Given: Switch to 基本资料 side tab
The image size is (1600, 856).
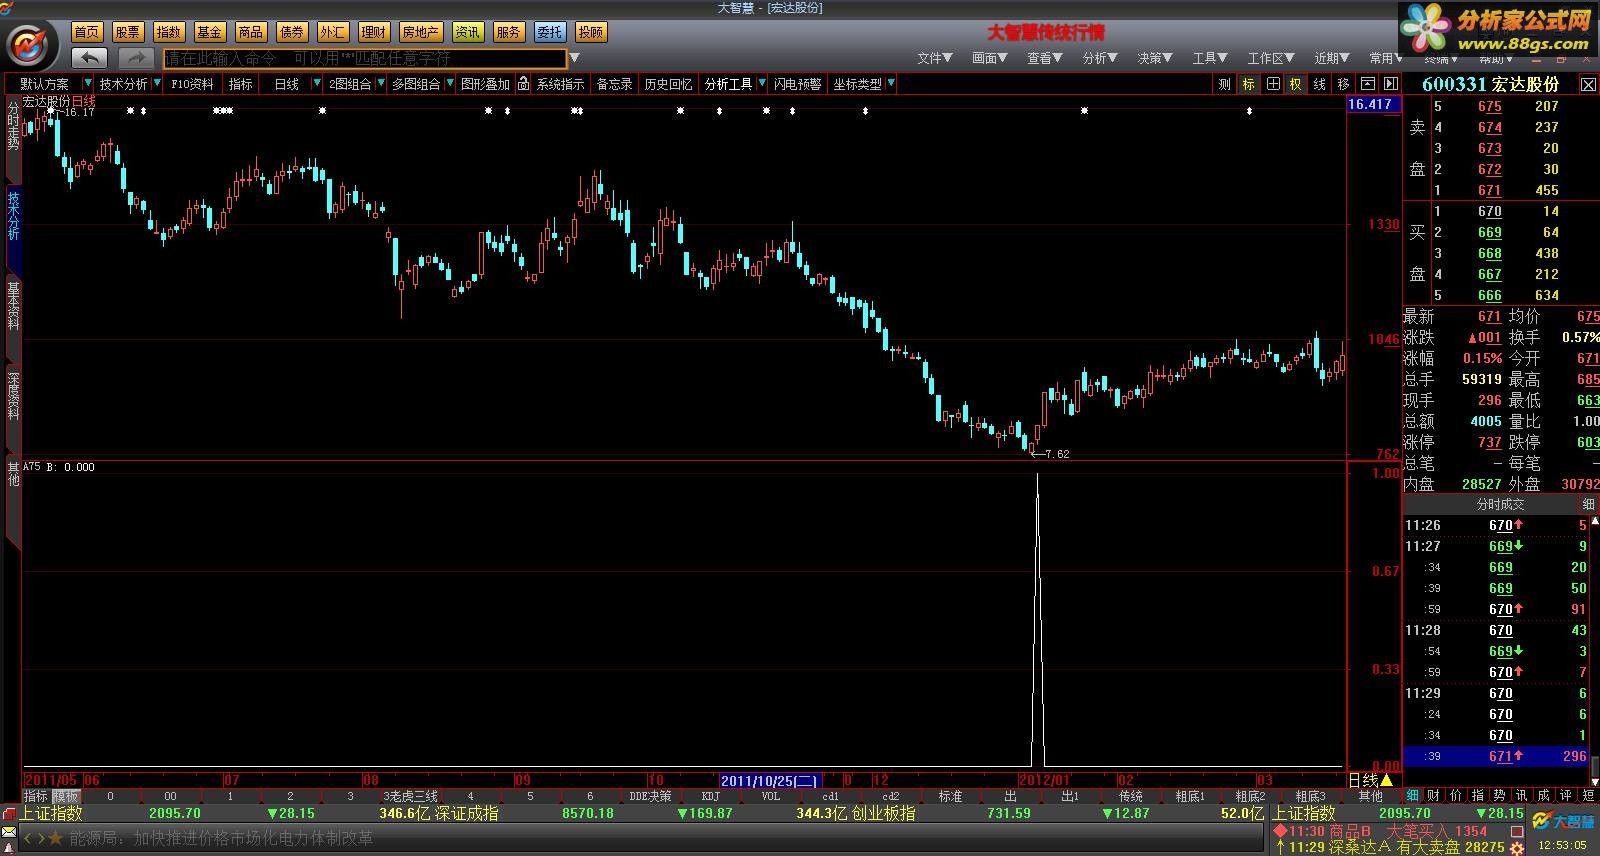Looking at the screenshot, I should pyautogui.click(x=13, y=305).
